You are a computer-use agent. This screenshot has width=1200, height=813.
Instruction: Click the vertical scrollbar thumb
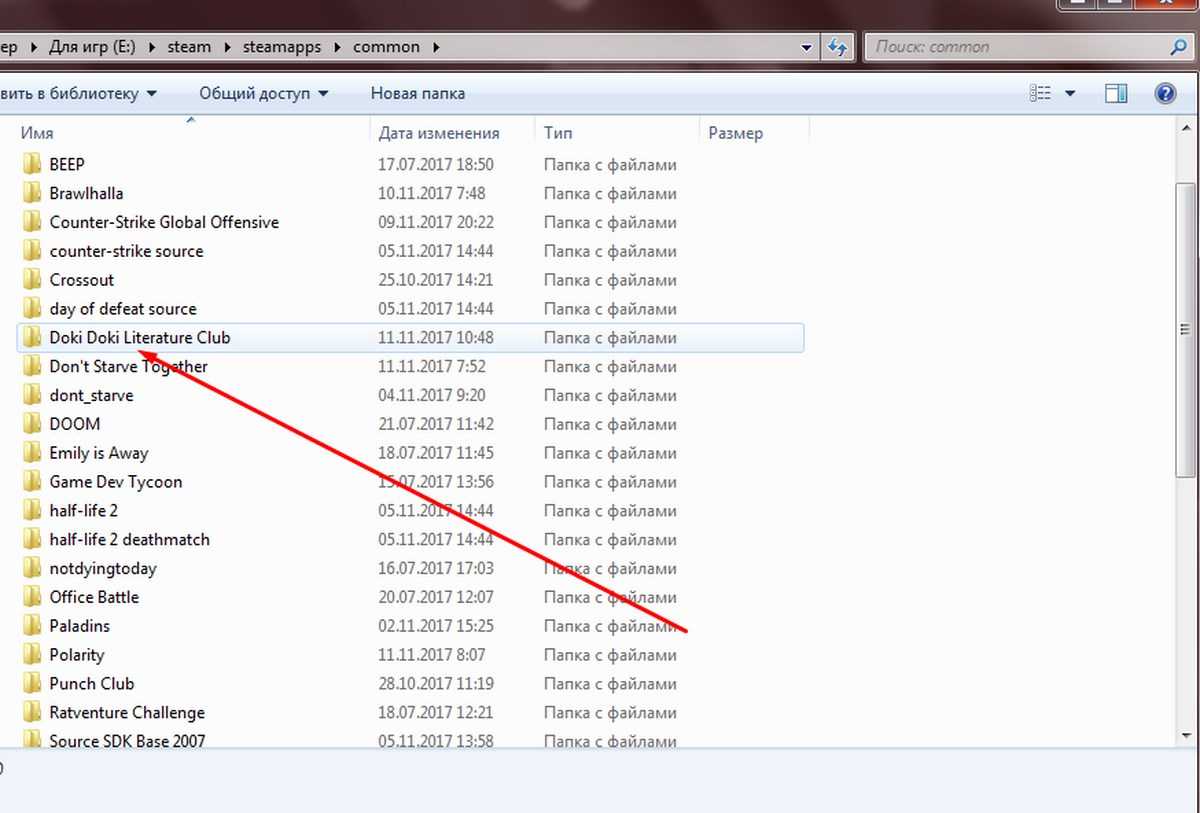pyautogui.click(x=1185, y=330)
